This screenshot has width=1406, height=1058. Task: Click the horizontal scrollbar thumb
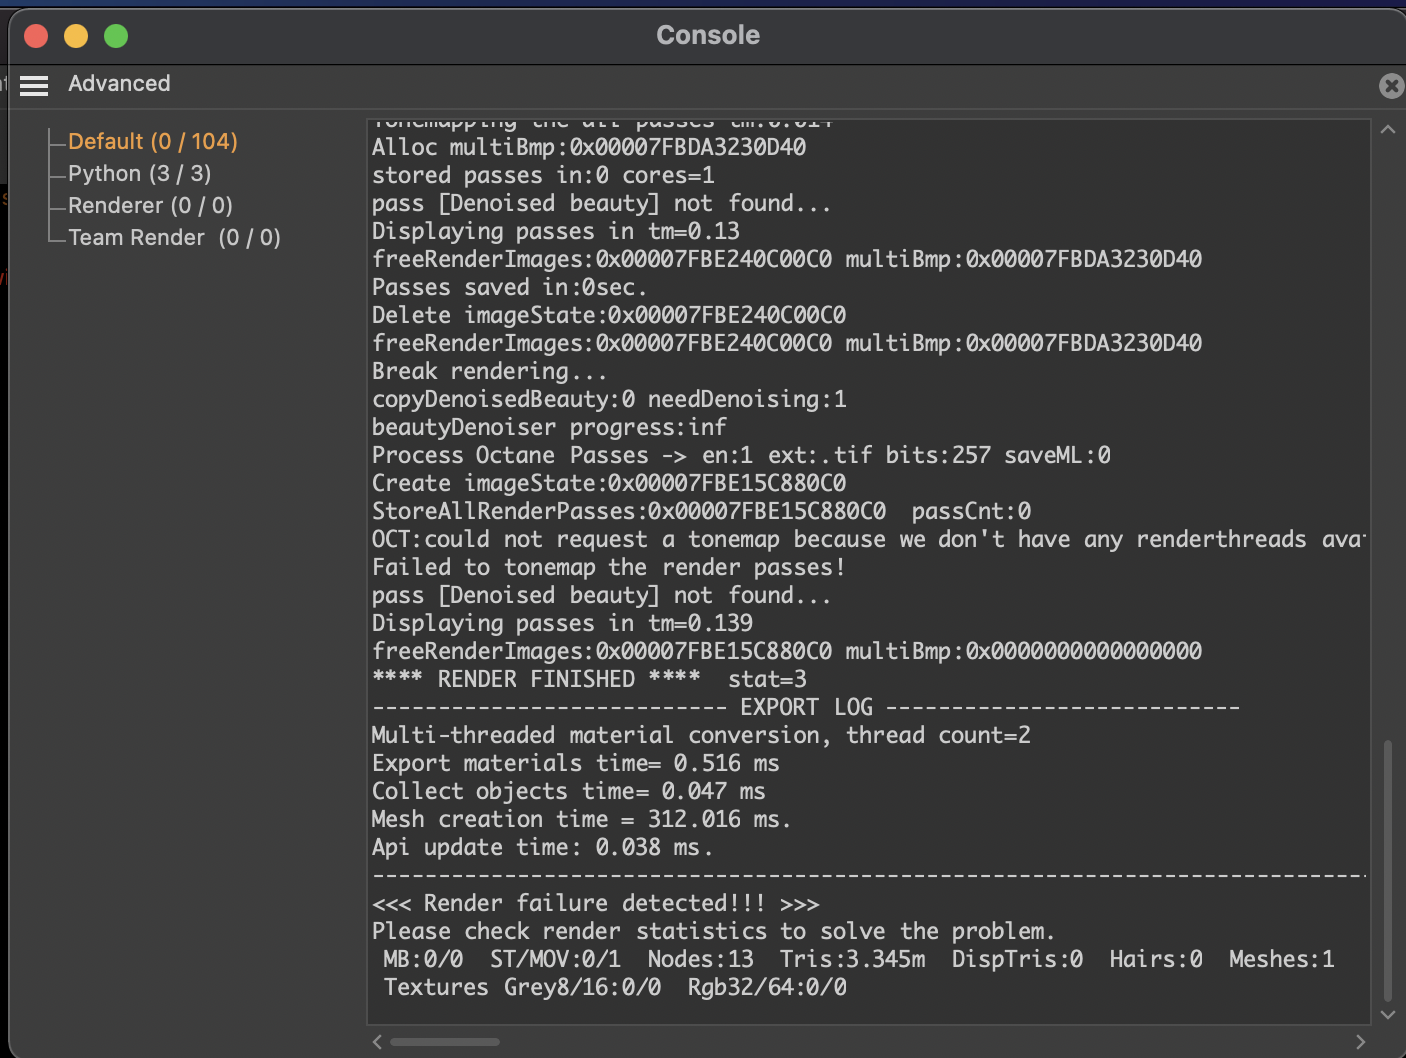445,1042
